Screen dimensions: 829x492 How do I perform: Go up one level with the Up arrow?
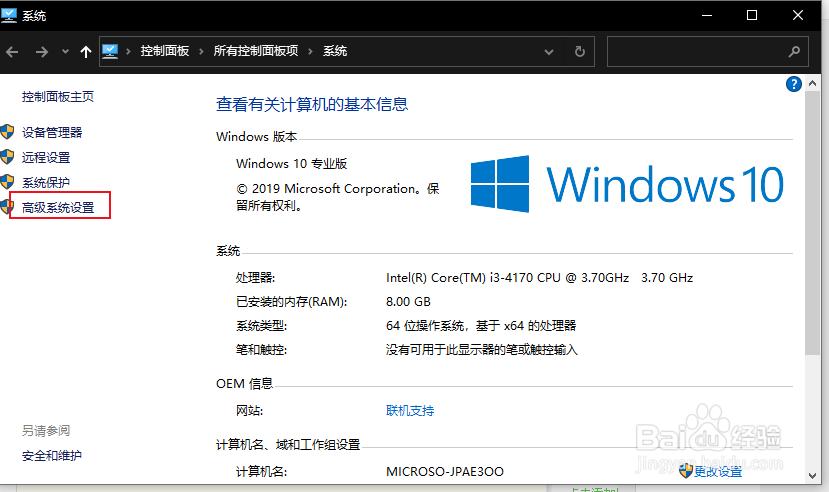coord(85,52)
